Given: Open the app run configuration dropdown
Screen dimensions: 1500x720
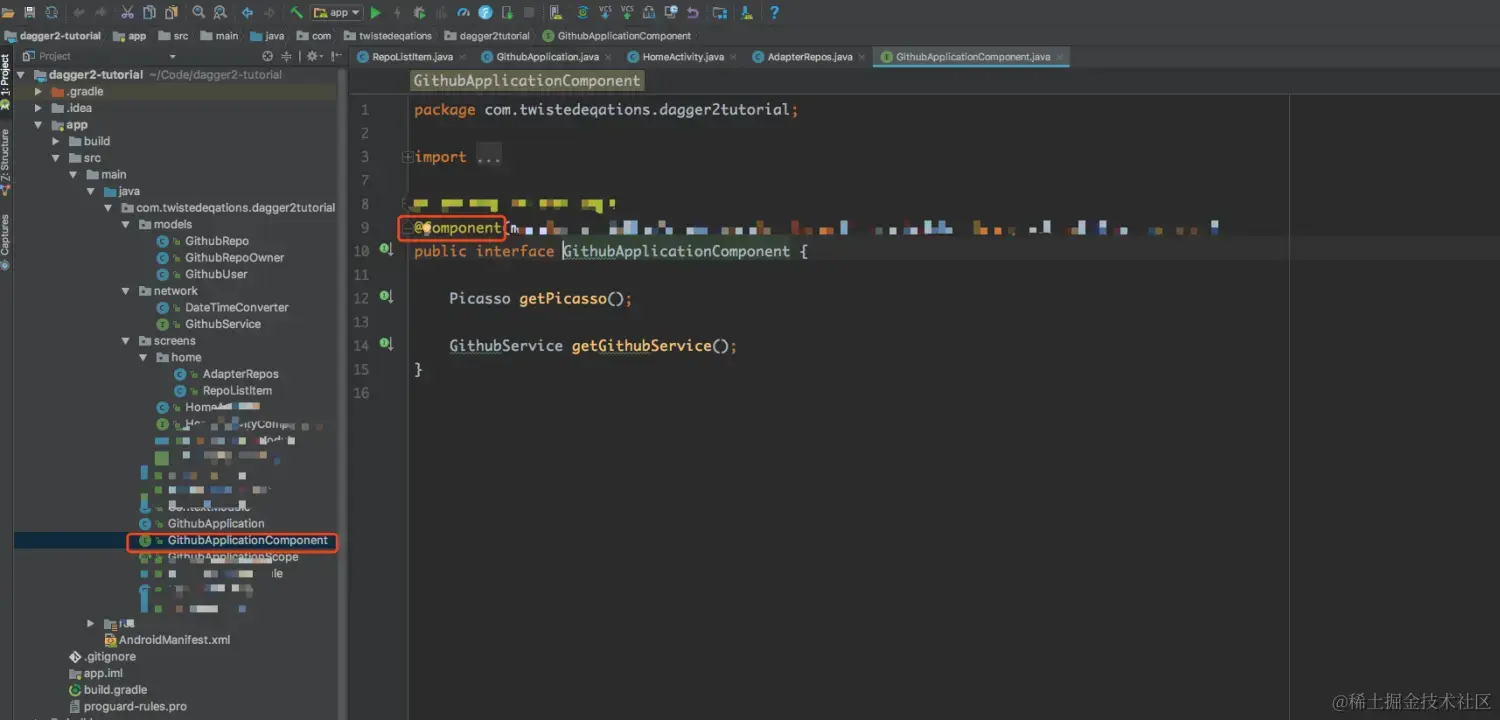Looking at the screenshot, I should (x=336, y=12).
